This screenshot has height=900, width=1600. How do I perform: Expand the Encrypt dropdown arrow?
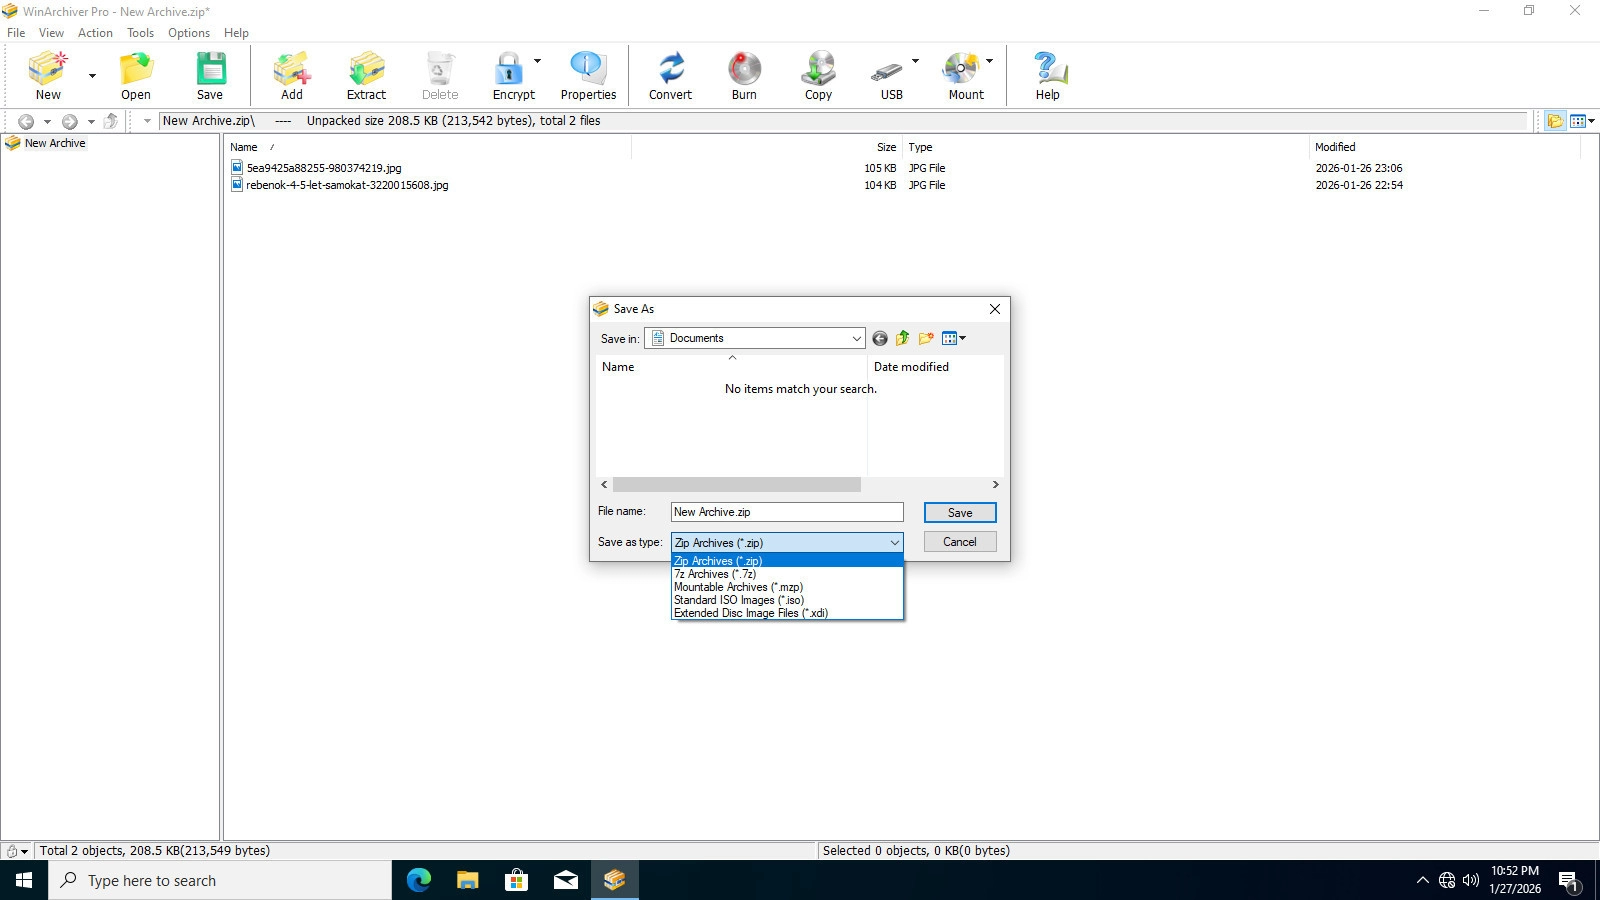click(537, 61)
